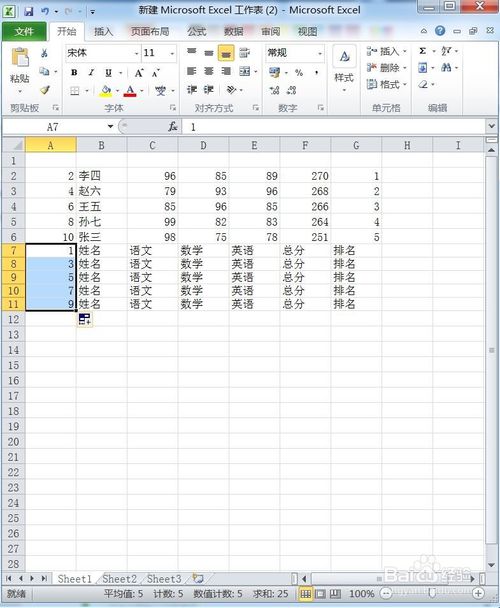Open the fill color dropdown arrow
This screenshot has height=608, width=500.
click(x=117, y=91)
